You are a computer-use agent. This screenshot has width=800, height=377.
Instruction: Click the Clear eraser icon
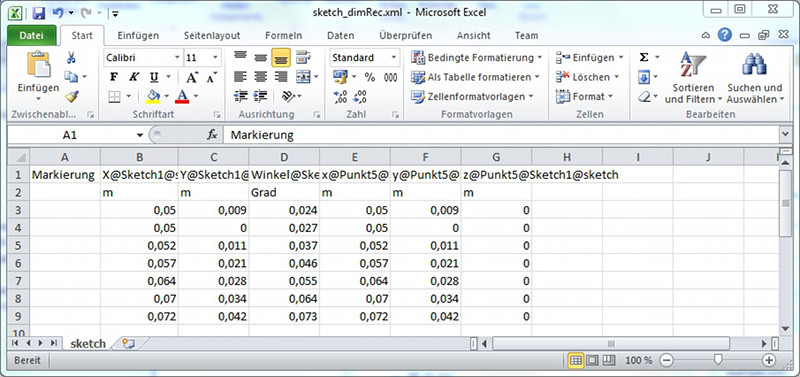[x=644, y=97]
